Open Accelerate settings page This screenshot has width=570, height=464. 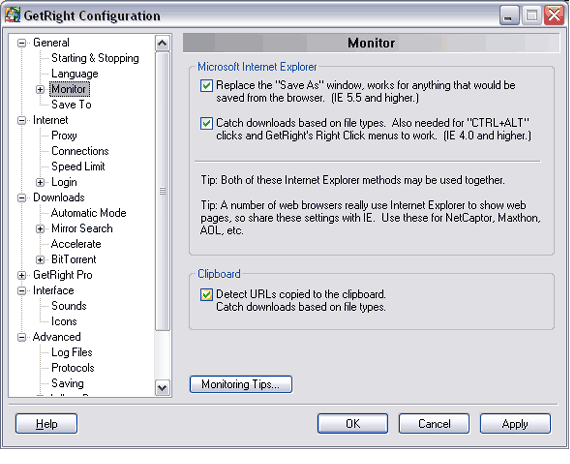click(x=76, y=244)
